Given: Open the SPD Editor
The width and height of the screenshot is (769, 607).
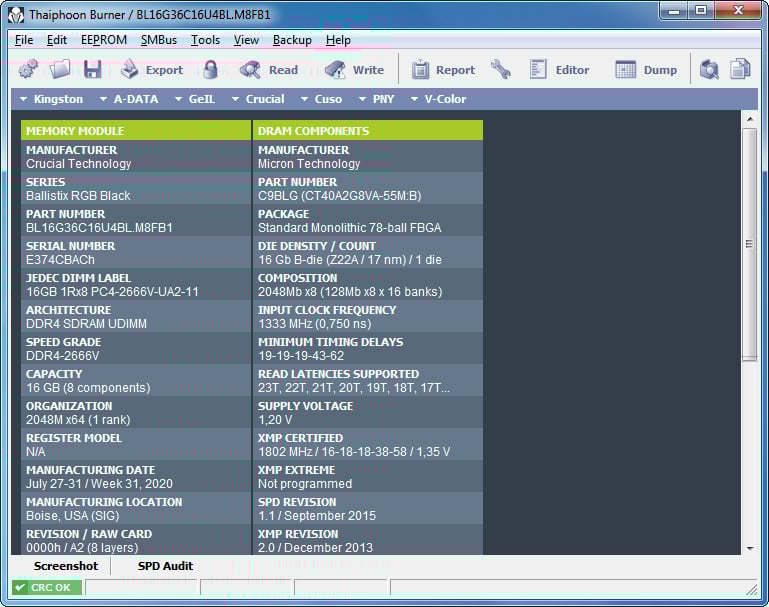Looking at the screenshot, I should [x=560, y=70].
